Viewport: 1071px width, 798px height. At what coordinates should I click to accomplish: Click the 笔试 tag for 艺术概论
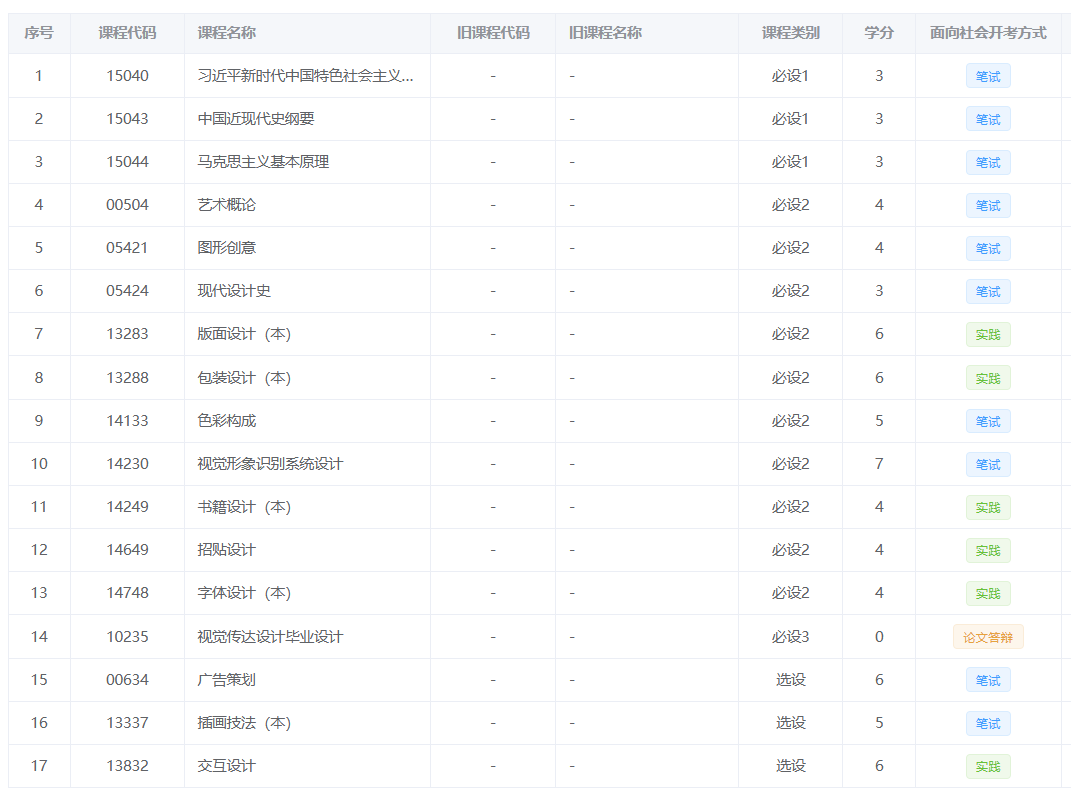(x=988, y=206)
